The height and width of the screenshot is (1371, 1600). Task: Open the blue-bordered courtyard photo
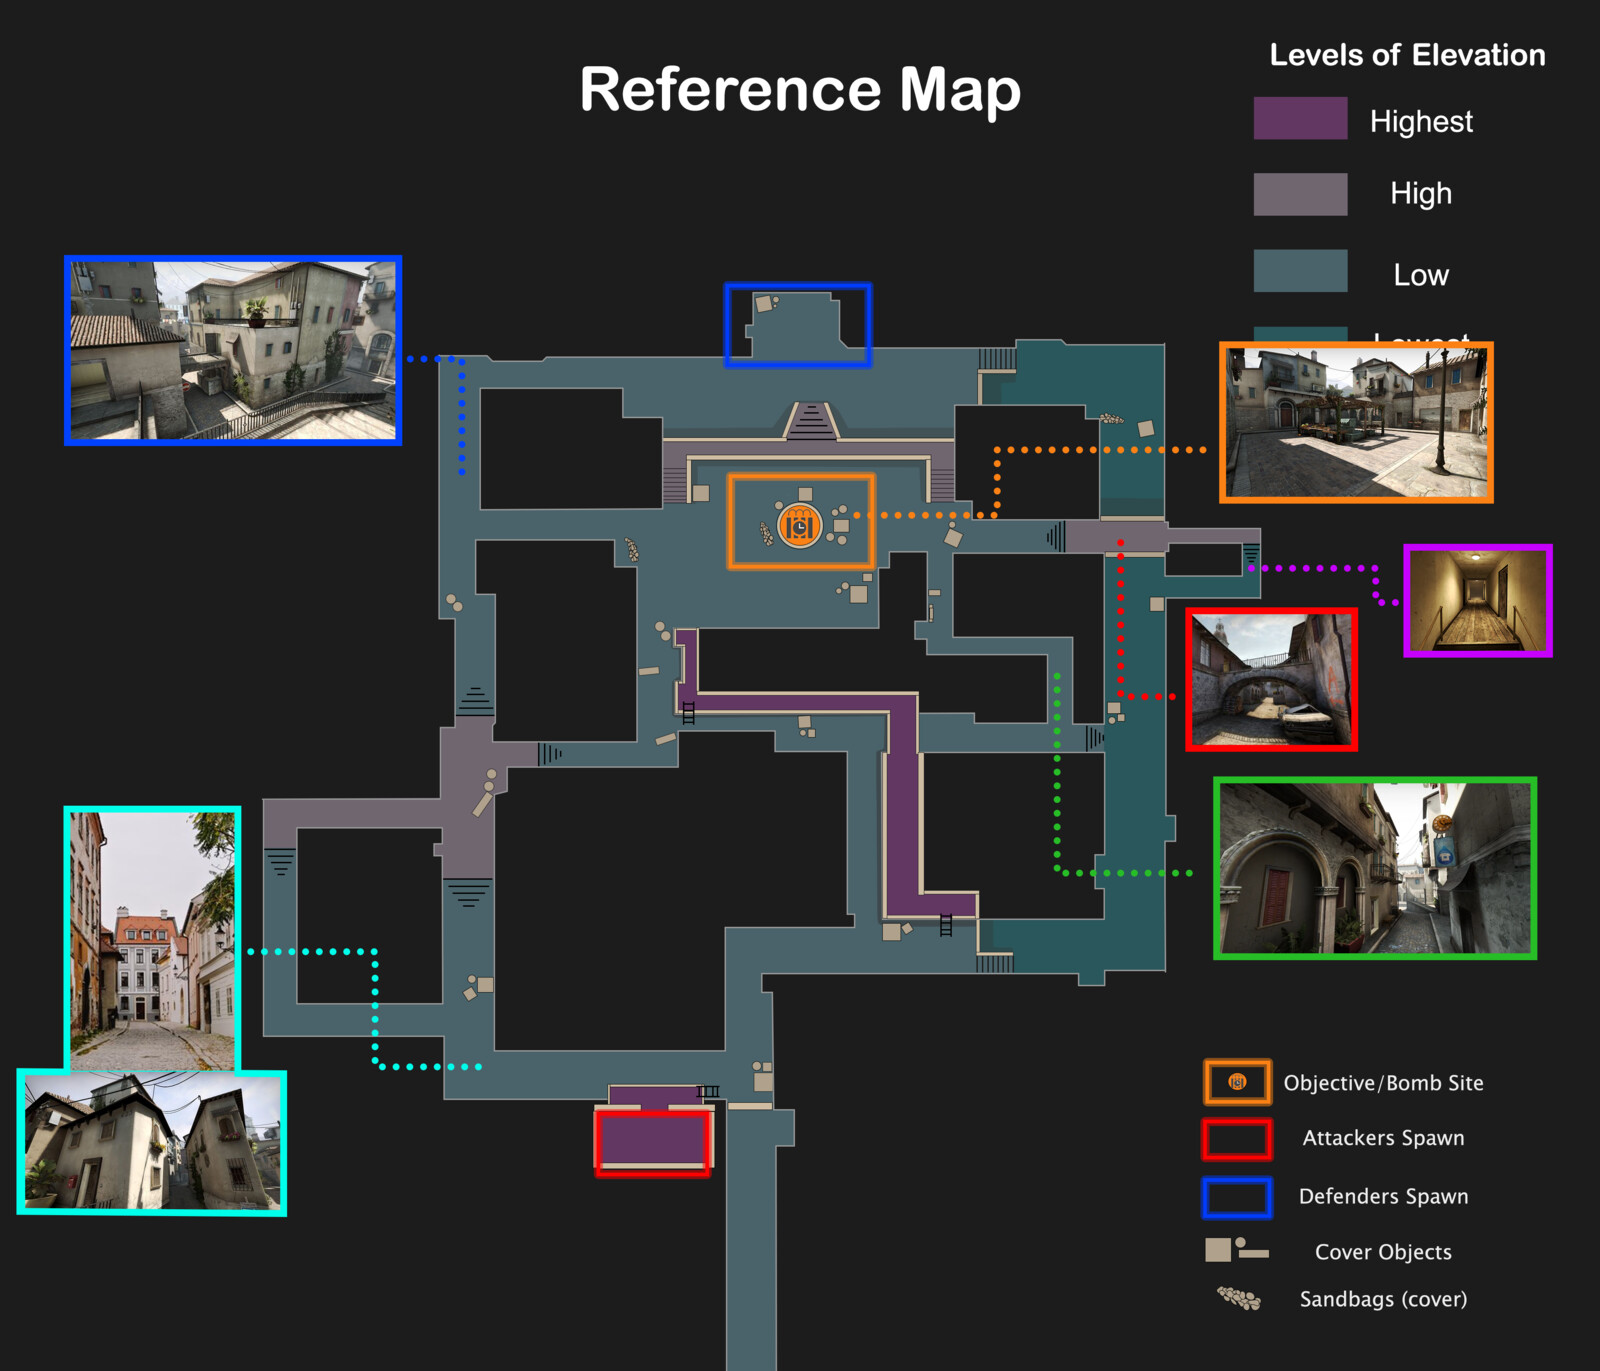pyautogui.click(x=233, y=350)
